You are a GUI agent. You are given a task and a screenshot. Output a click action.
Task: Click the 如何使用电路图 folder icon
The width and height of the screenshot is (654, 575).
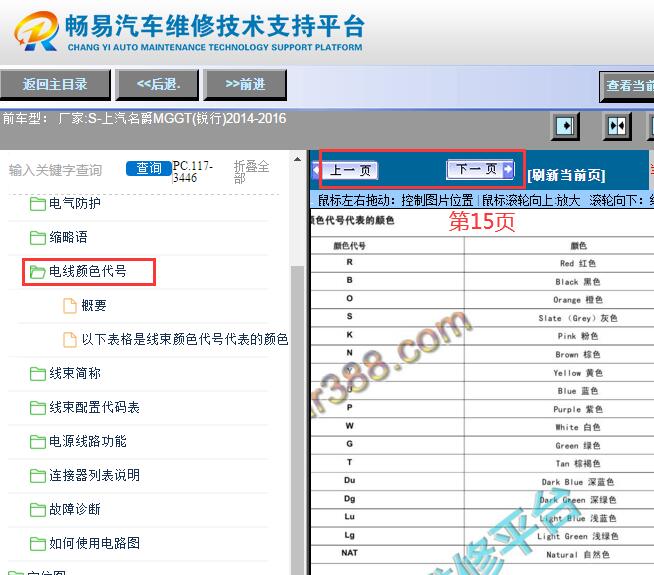click(x=38, y=544)
